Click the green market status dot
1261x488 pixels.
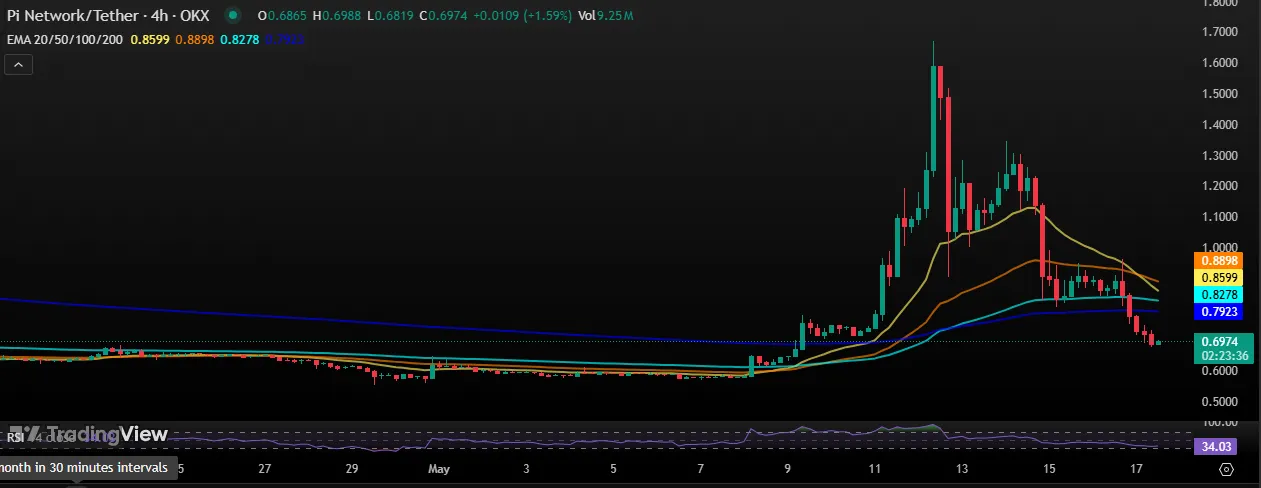click(x=233, y=16)
